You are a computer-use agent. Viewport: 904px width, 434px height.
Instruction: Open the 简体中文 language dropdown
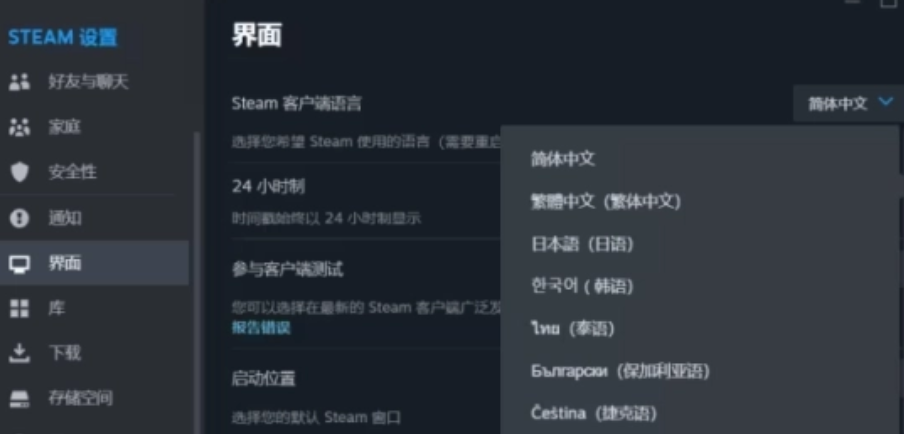pyautogui.click(x=848, y=103)
